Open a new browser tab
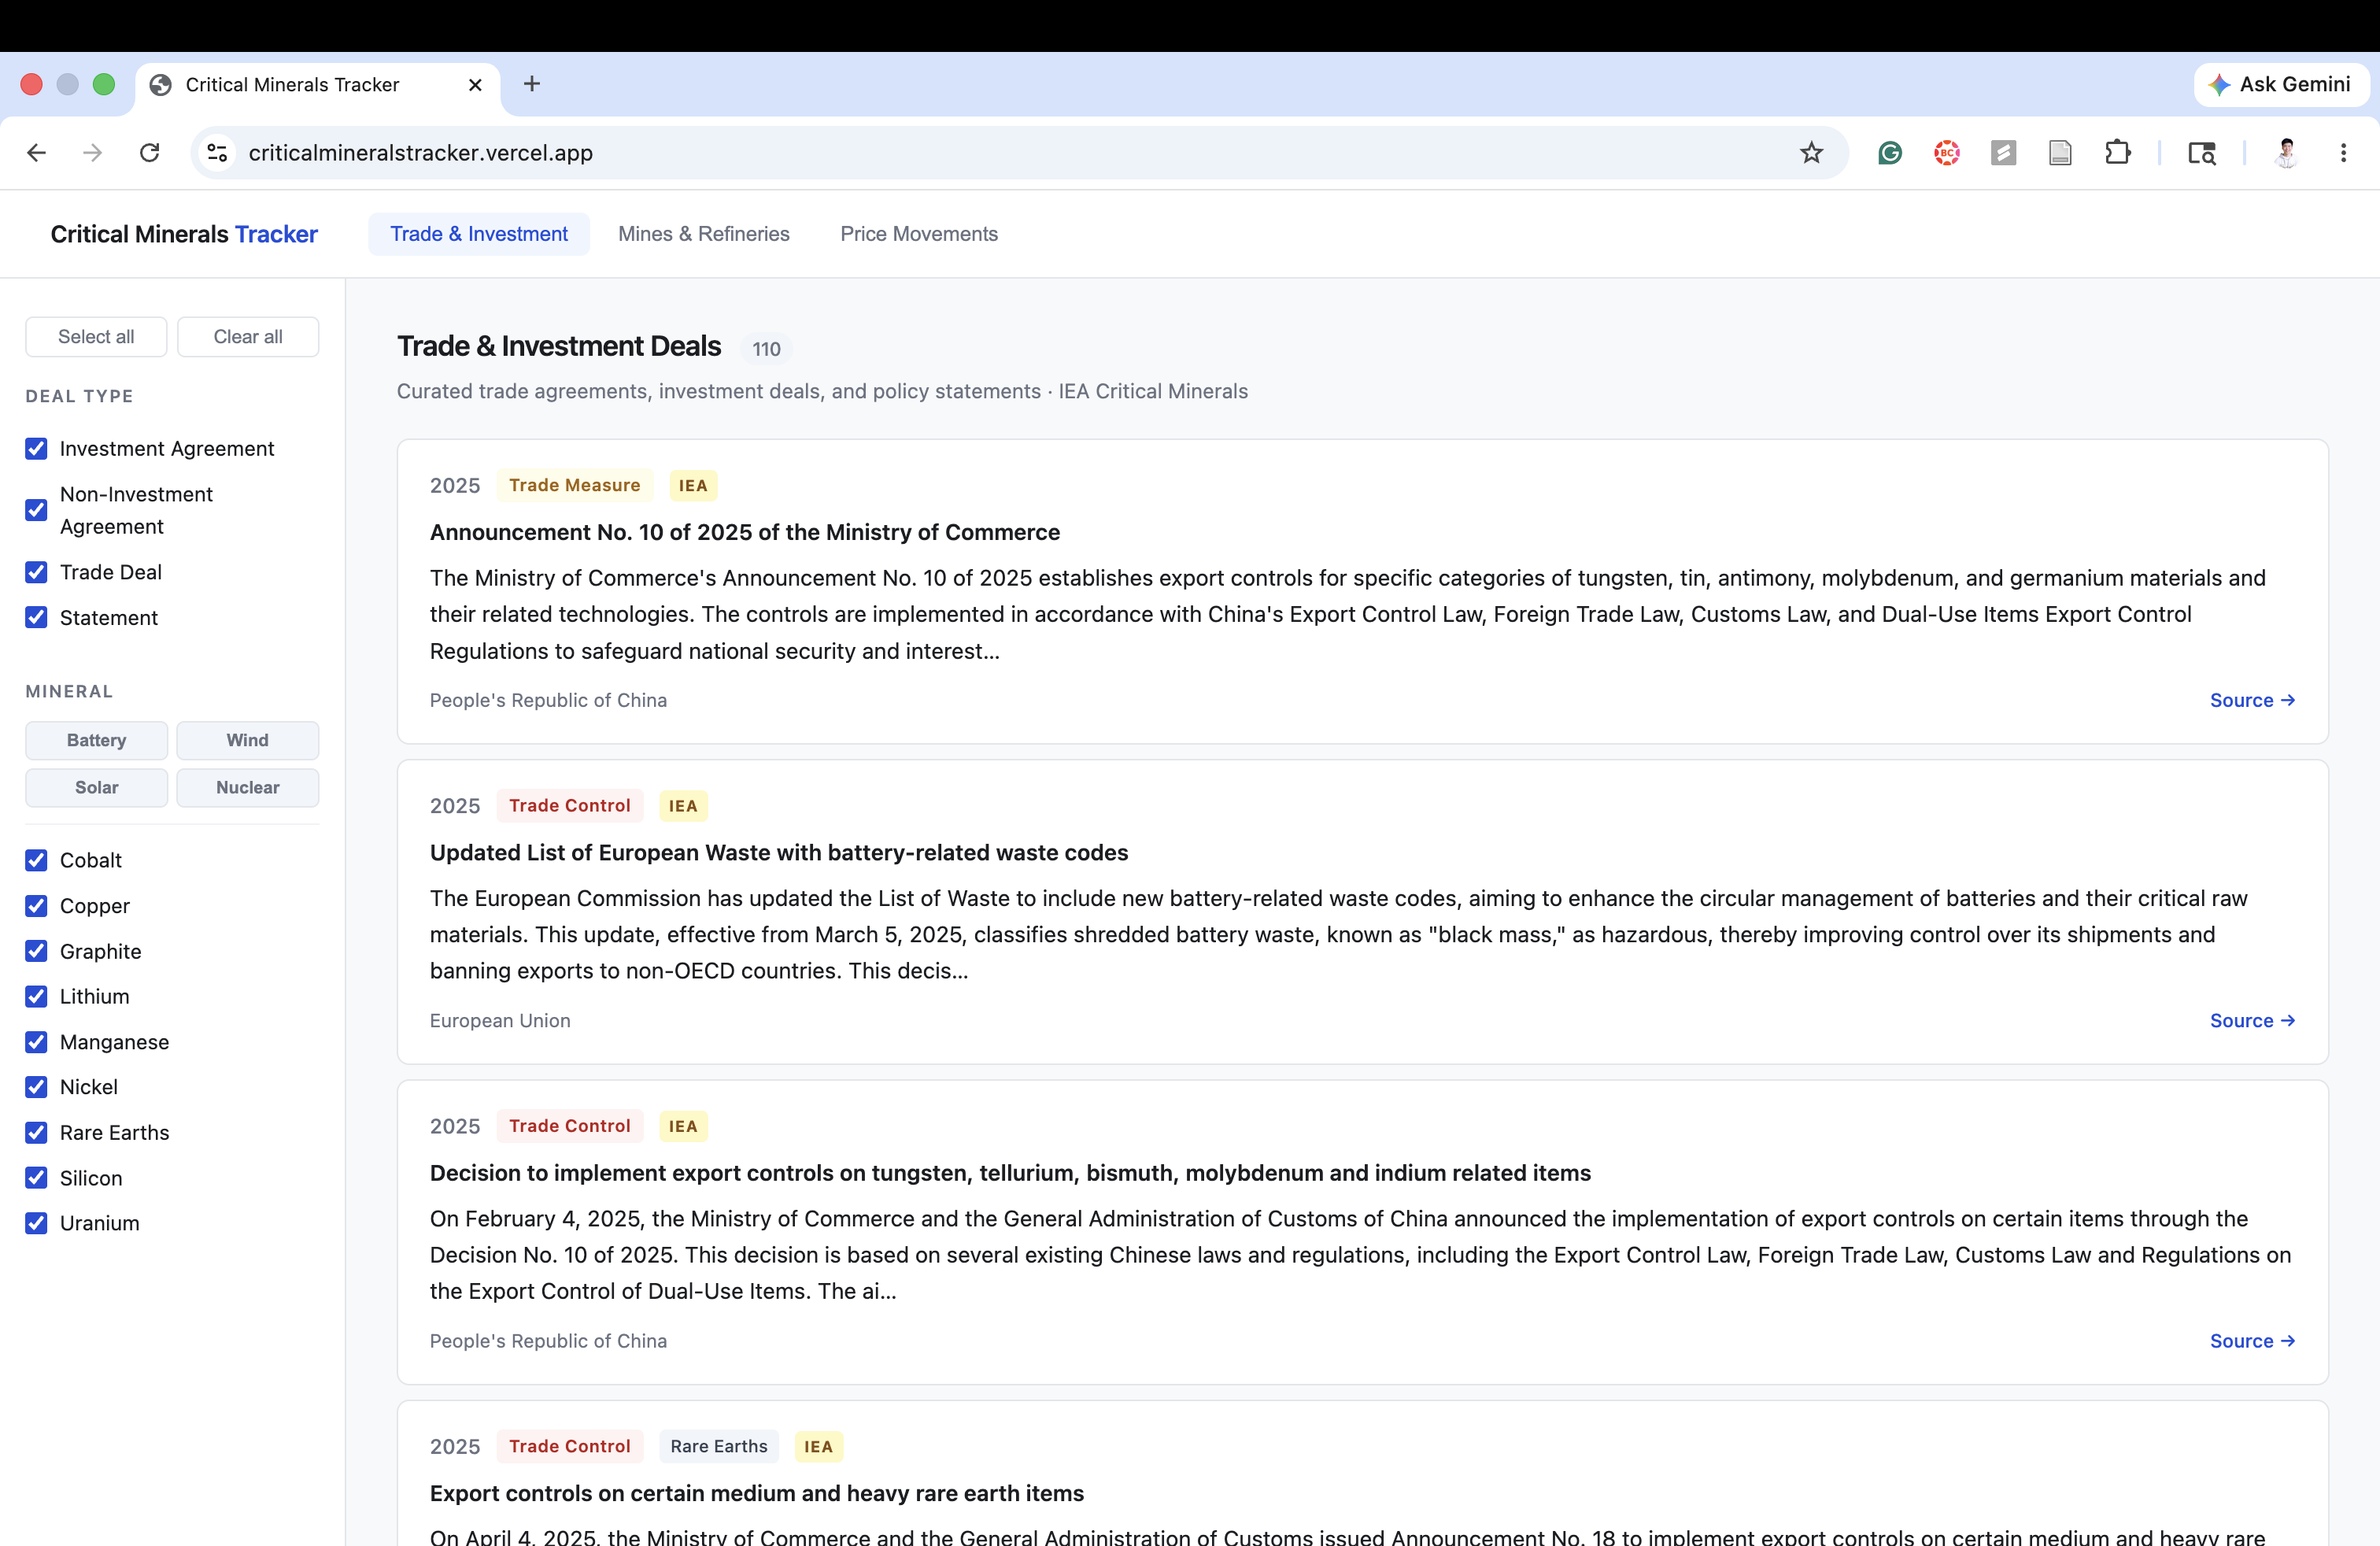Image resolution: width=2380 pixels, height=1546 pixels. point(532,84)
